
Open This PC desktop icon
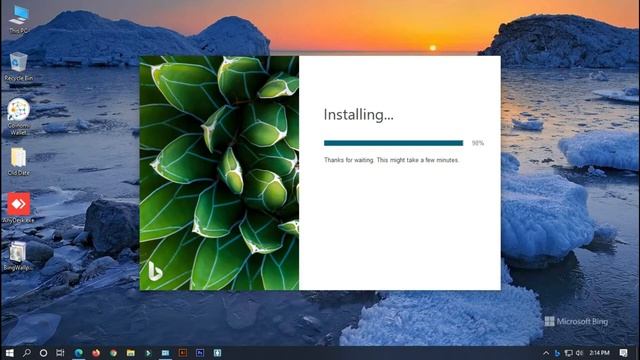click(x=19, y=19)
